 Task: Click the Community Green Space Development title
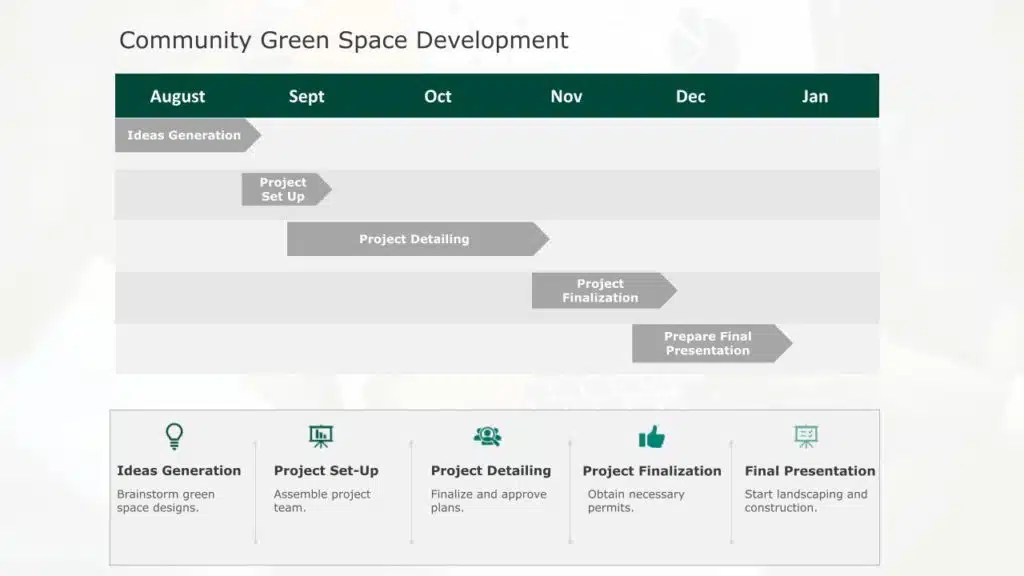coord(343,40)
